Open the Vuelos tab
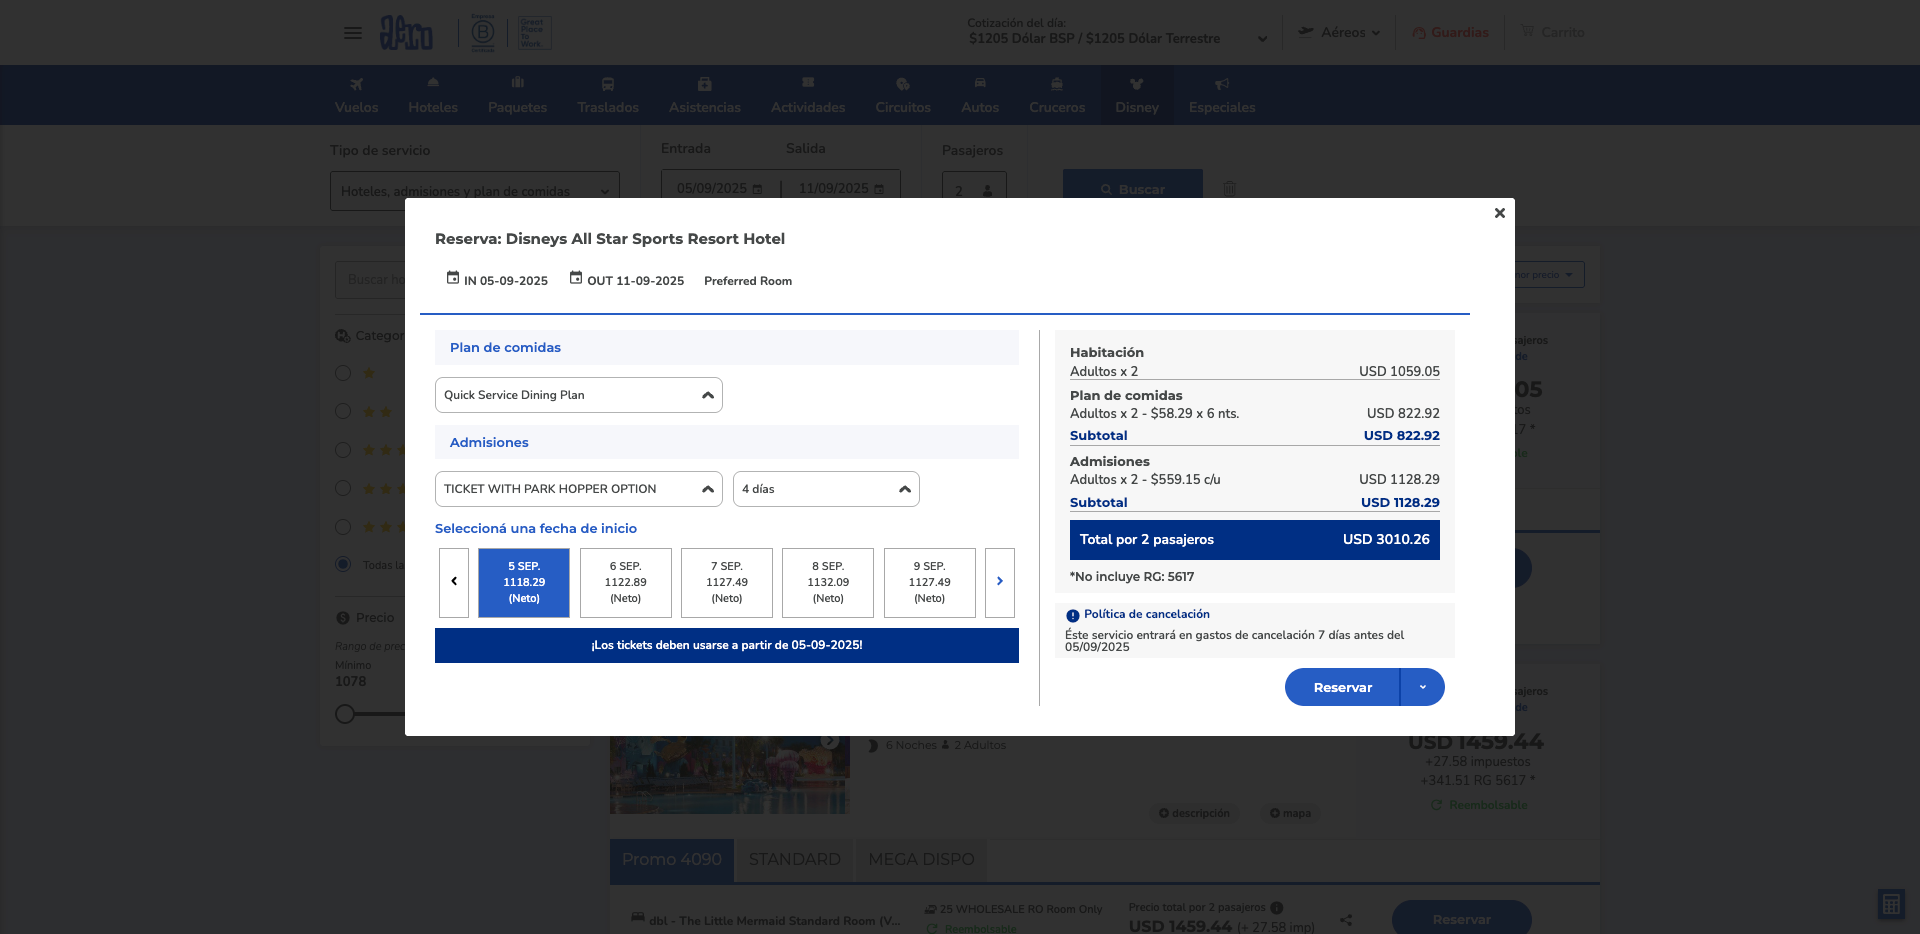This screenshot has width=1920, height=934. pyautogui.click(x=357, y=95)
